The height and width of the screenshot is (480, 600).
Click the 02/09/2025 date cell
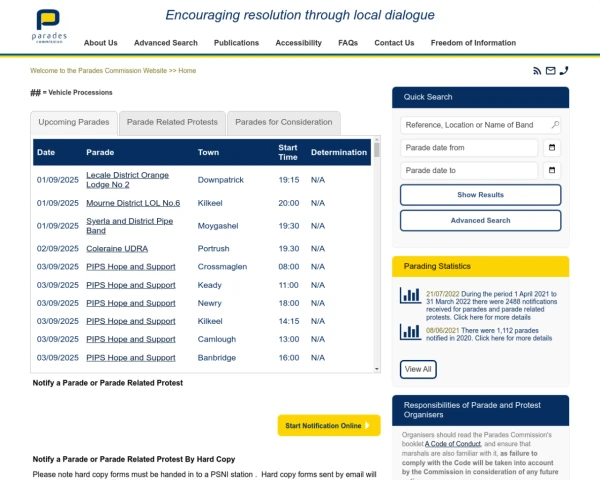[x=57, y=249]
